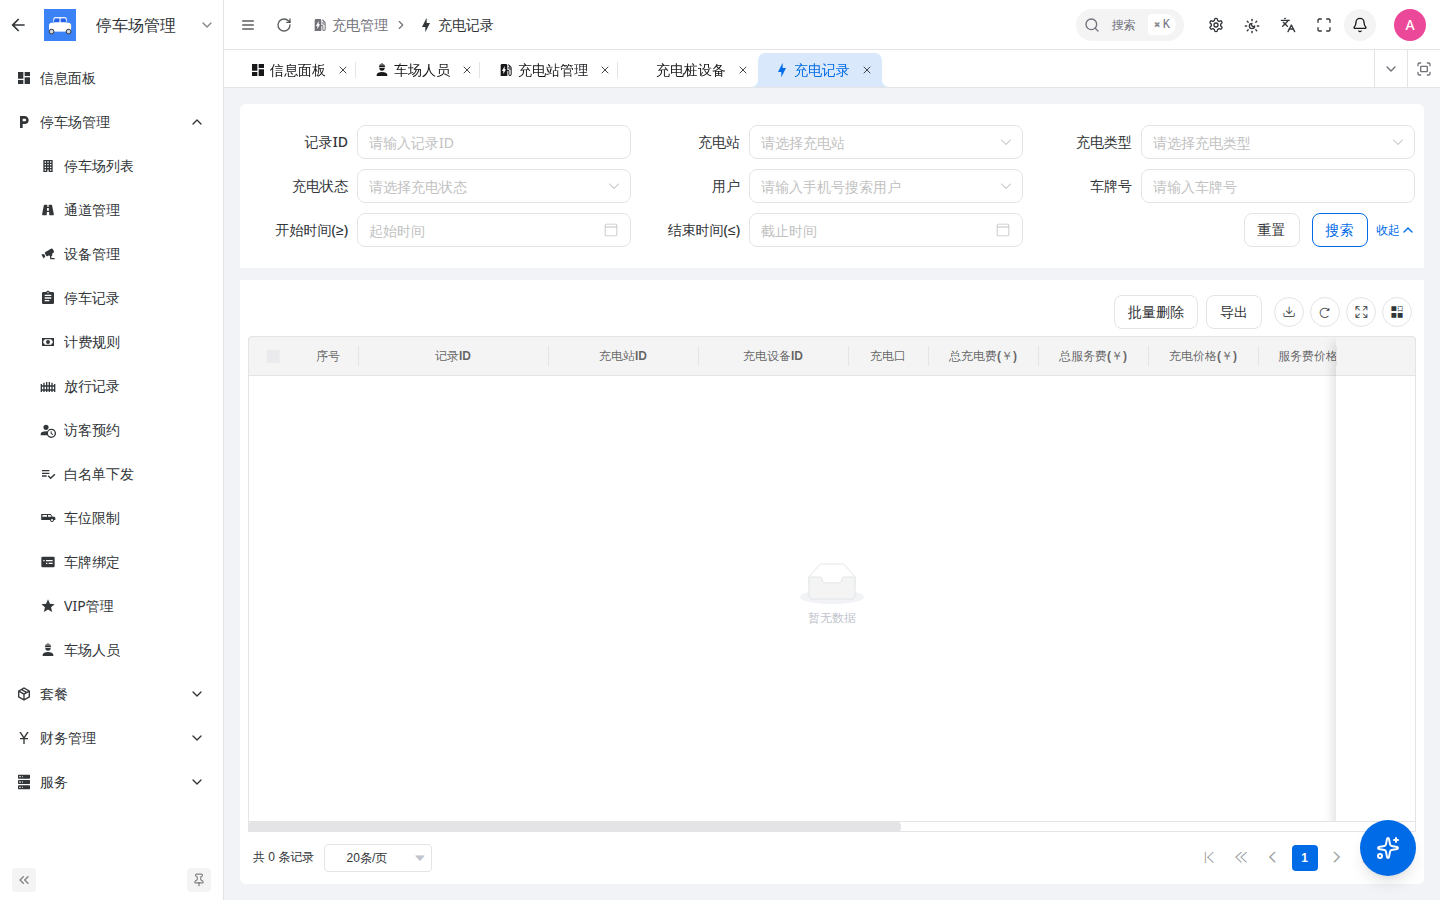Click the download icon in table toolbar

[1289, 312]
